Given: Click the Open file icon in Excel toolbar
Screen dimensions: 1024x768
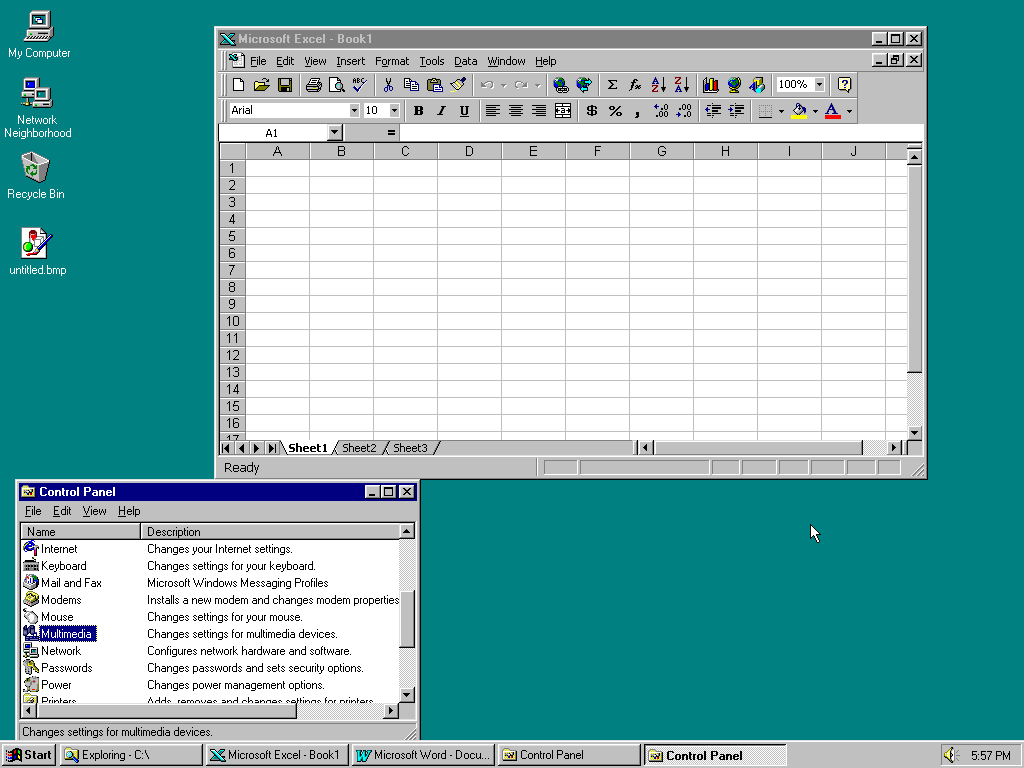Looking at the screenshot, I should pos(262,85).
